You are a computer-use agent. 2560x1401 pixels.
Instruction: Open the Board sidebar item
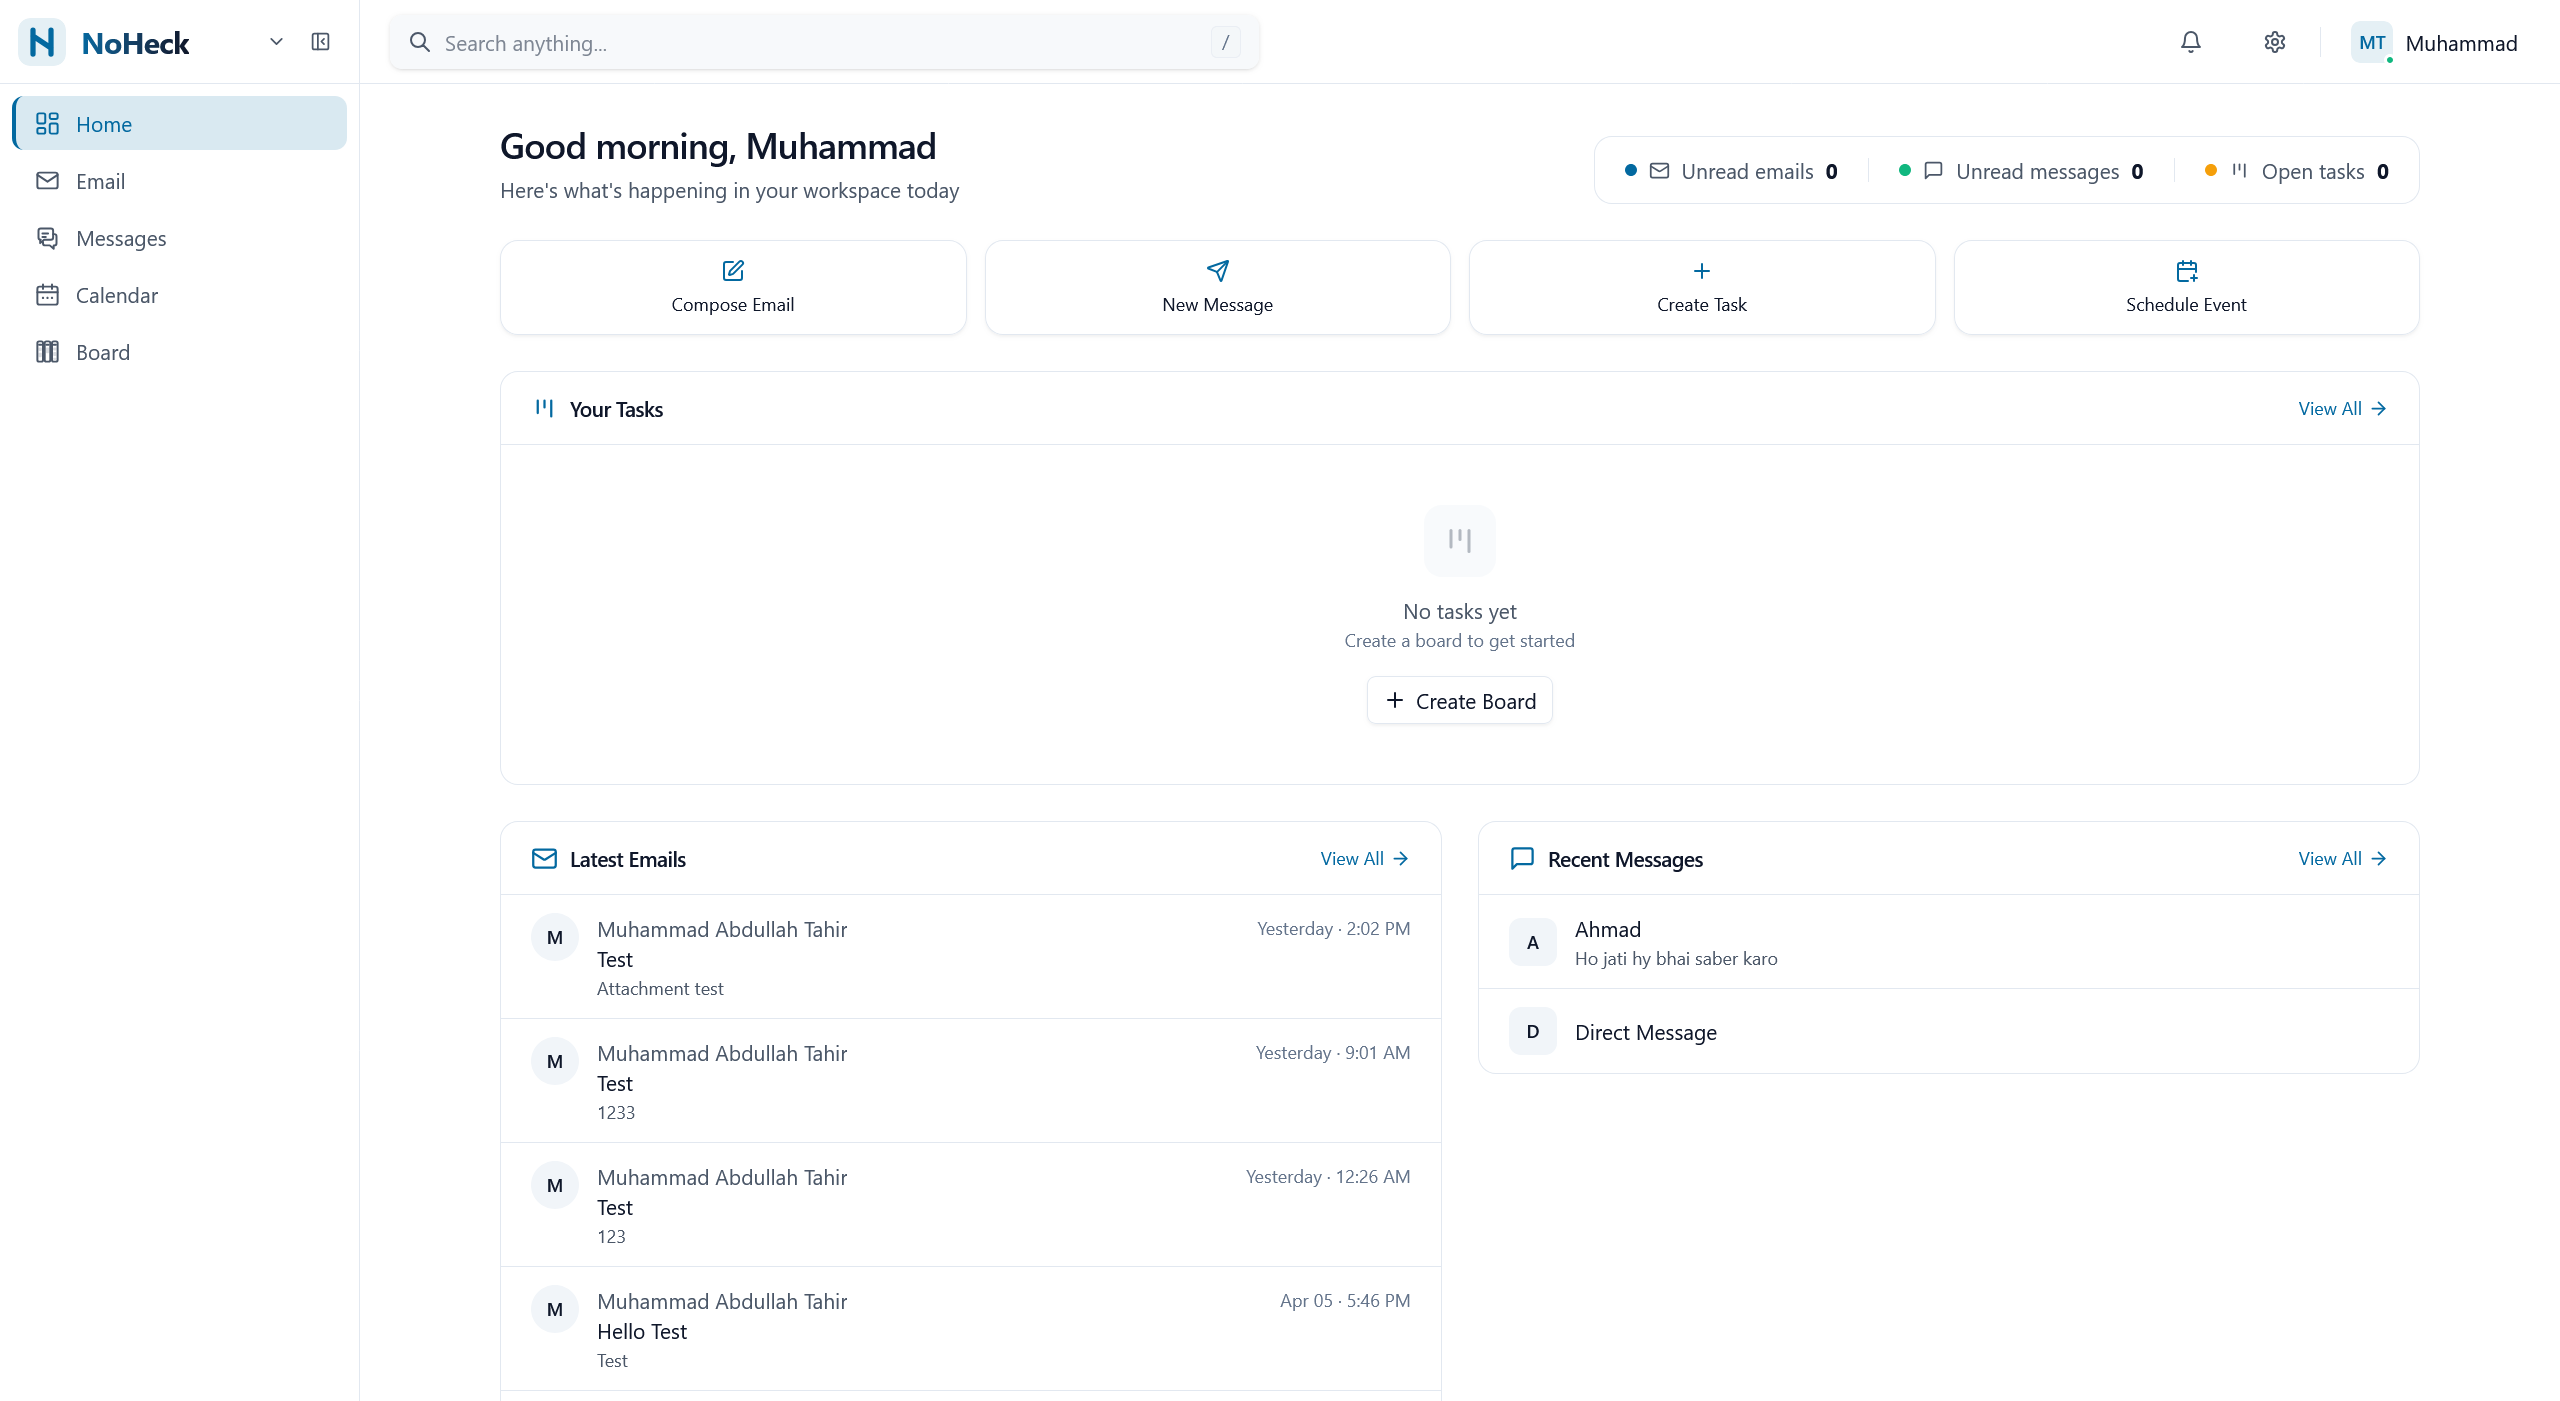pyautogui.click(x=102, y=352)
